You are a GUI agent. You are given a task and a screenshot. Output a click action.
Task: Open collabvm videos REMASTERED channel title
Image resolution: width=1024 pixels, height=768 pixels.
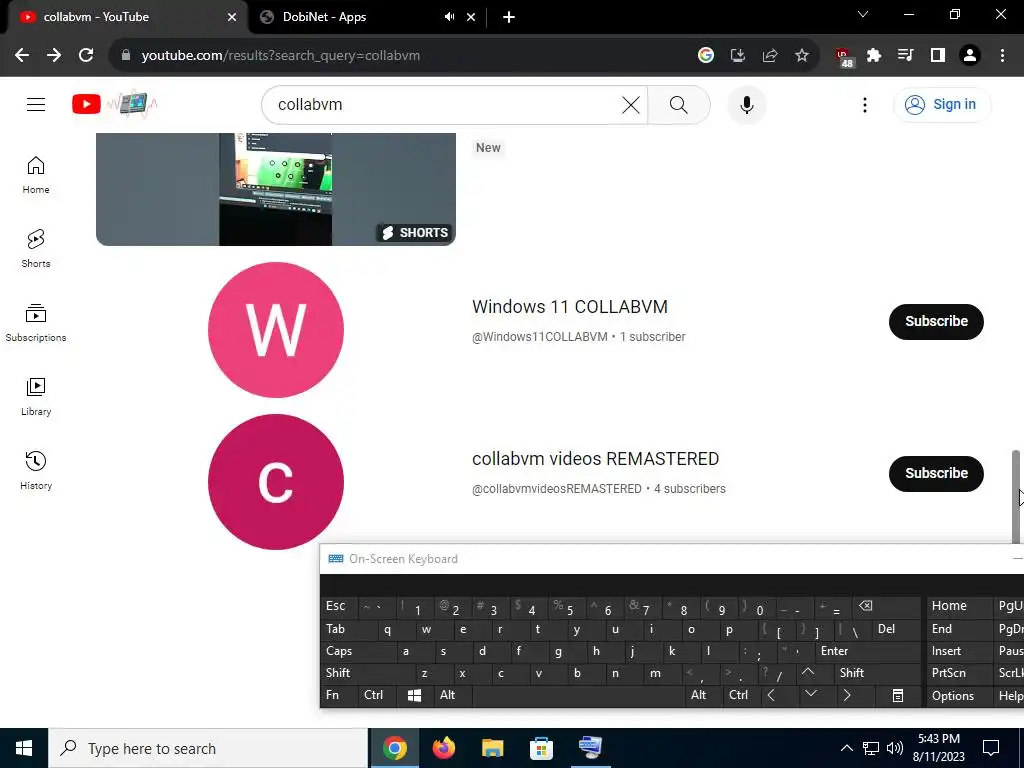[x=595, y=459]
